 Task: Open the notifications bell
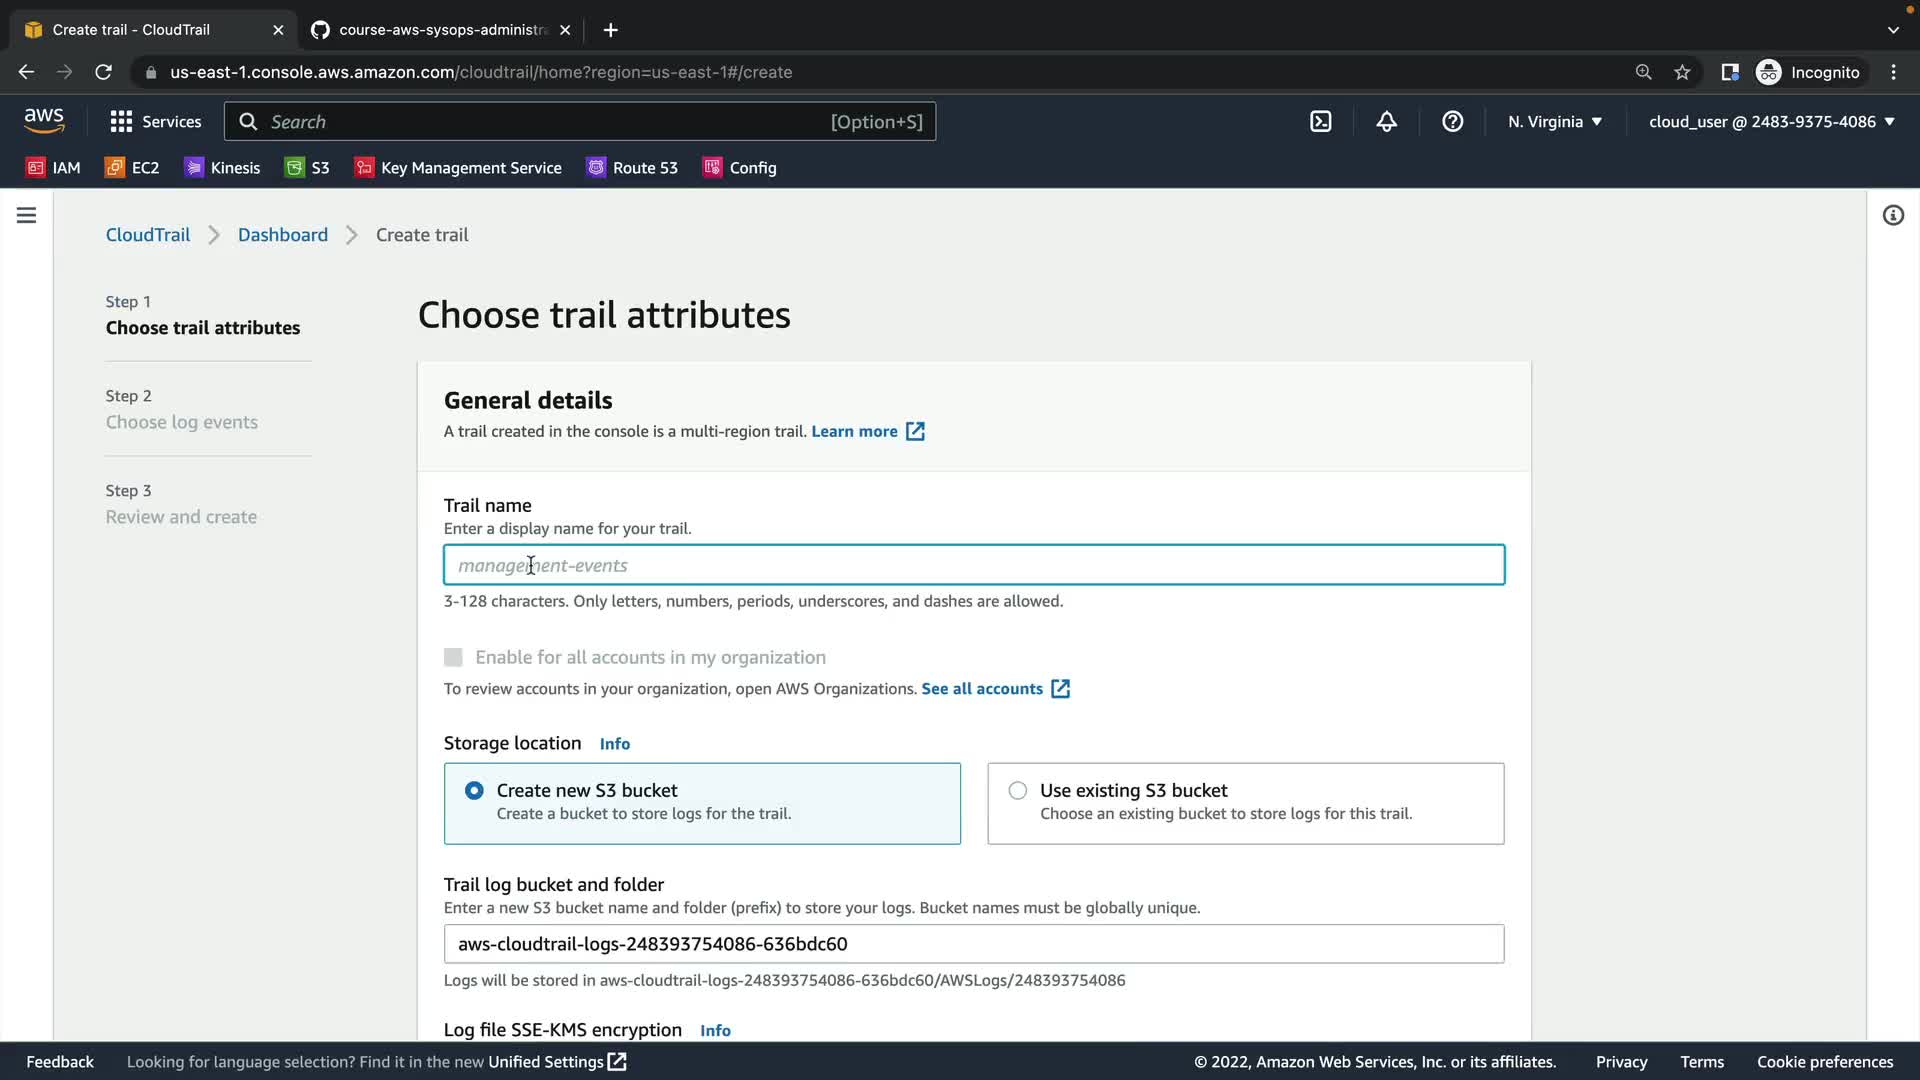(1386, 122)
